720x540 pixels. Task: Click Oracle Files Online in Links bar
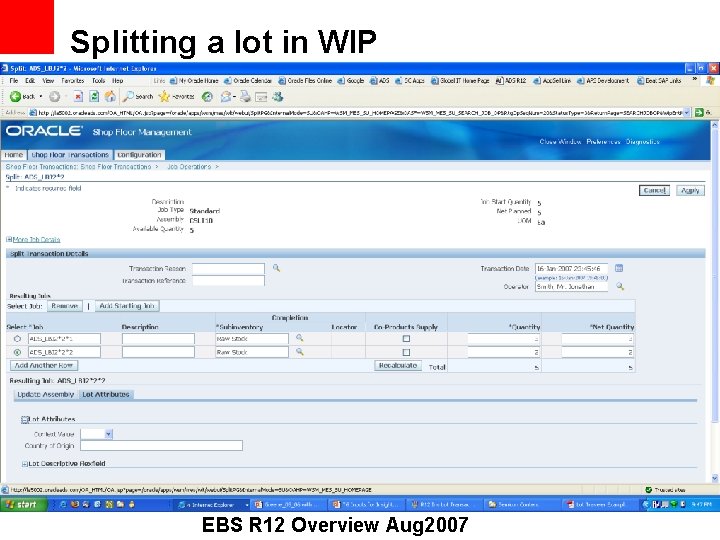click(305, 81)
